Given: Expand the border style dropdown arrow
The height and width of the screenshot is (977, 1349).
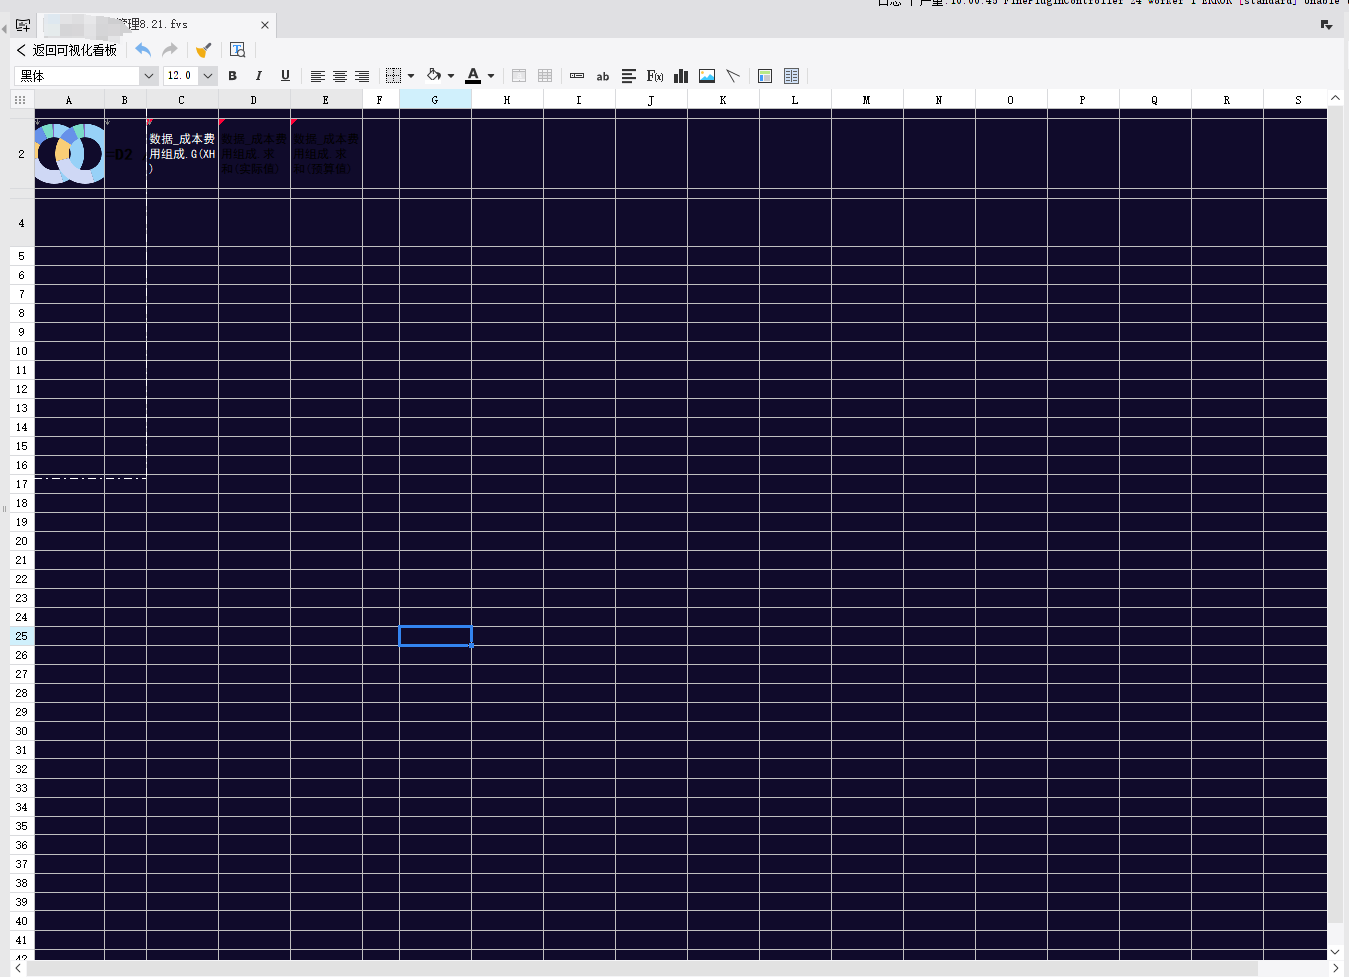Looking at the screenshot, I should coord(411,76).
